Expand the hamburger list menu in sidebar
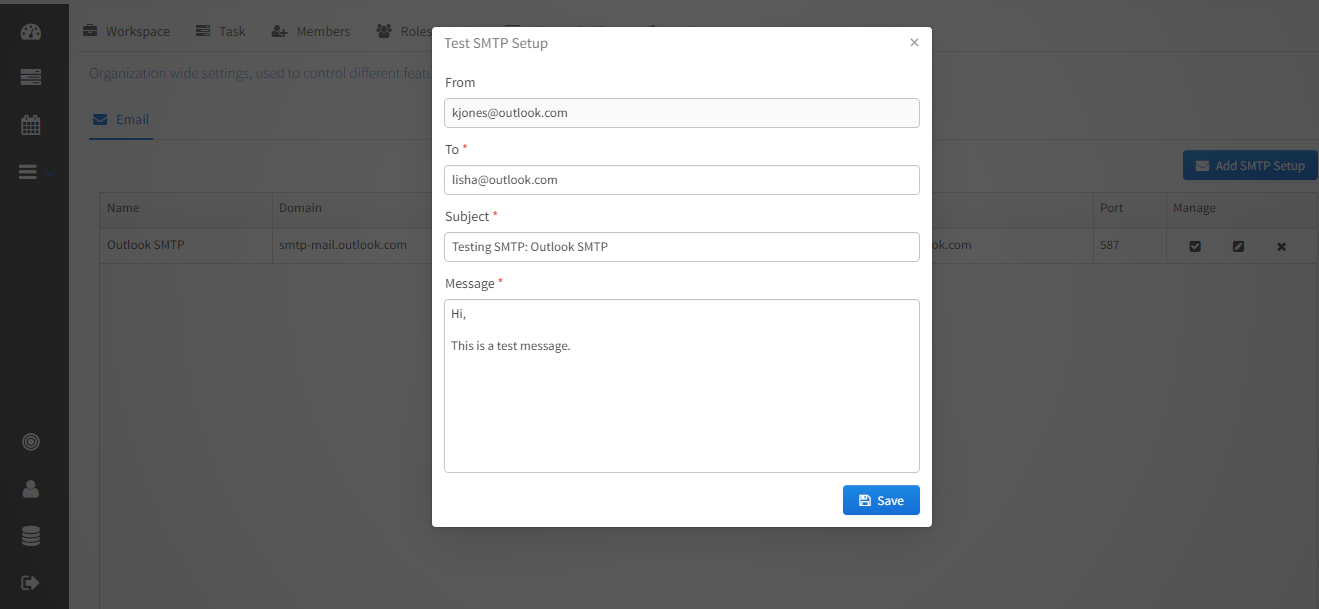The width and height of the screenshot is (1319, 609). click(29, 172)
